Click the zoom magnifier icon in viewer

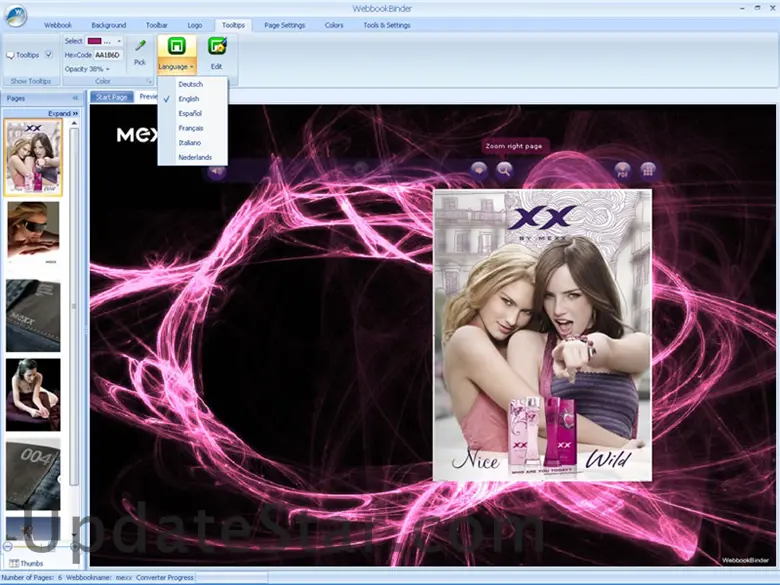(x=505, y=171)
